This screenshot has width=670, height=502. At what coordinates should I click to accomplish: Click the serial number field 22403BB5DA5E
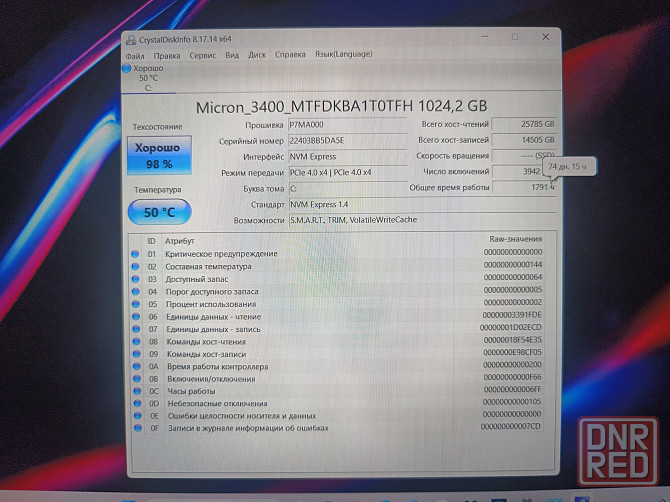(348, 141)
